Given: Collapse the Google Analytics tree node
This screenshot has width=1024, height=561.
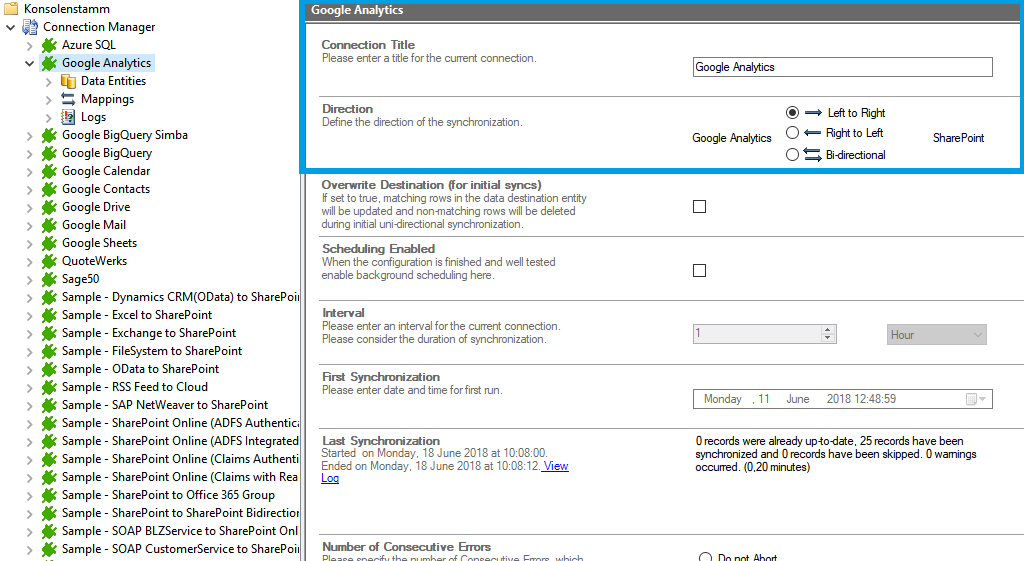Looking at the screenshot, I should [x=29, y=63].
